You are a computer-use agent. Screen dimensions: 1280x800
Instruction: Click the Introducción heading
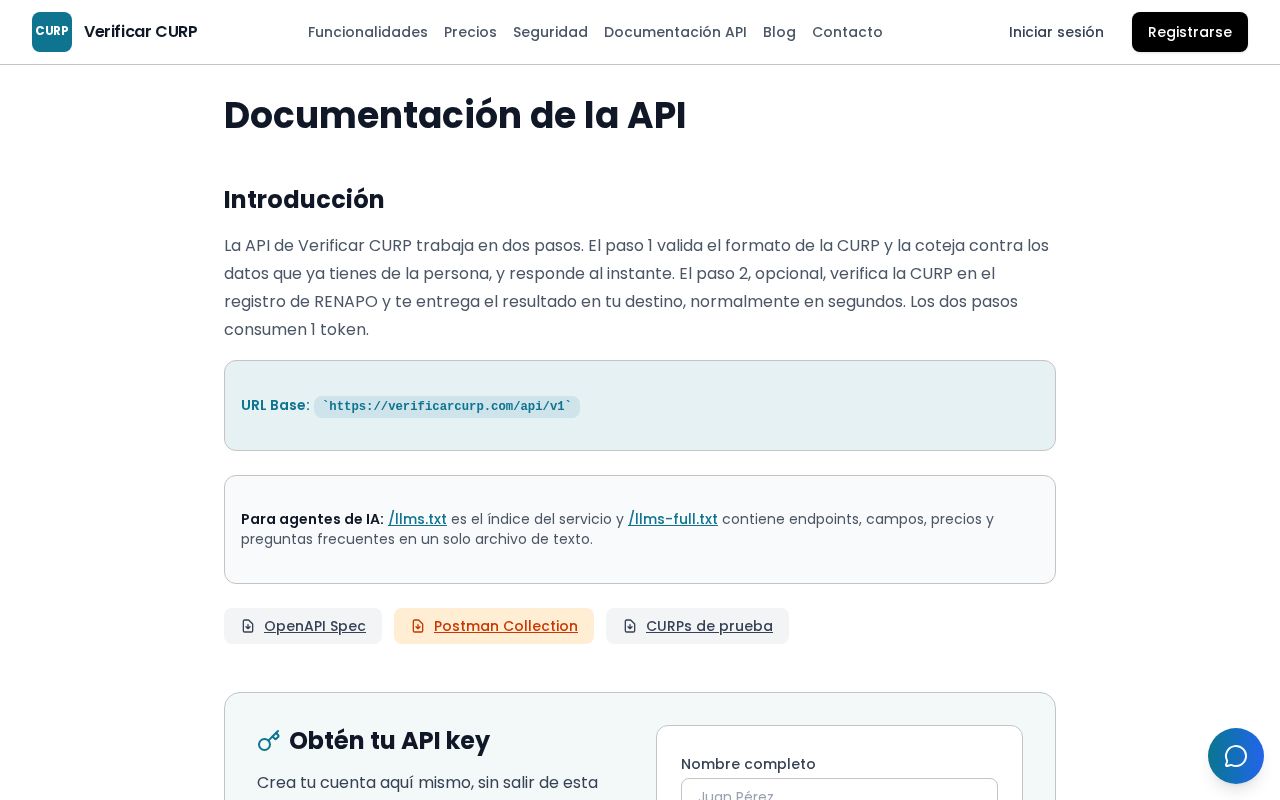(304, 200)
